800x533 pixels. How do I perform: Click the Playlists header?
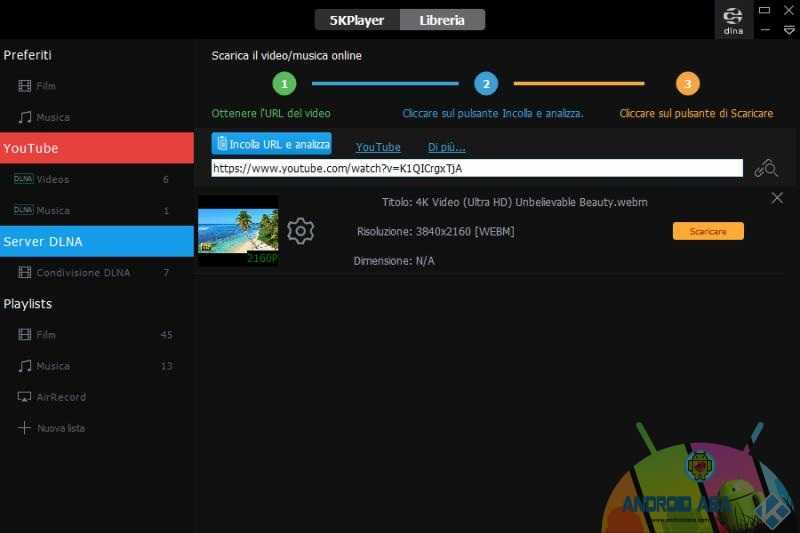point(28,304)
